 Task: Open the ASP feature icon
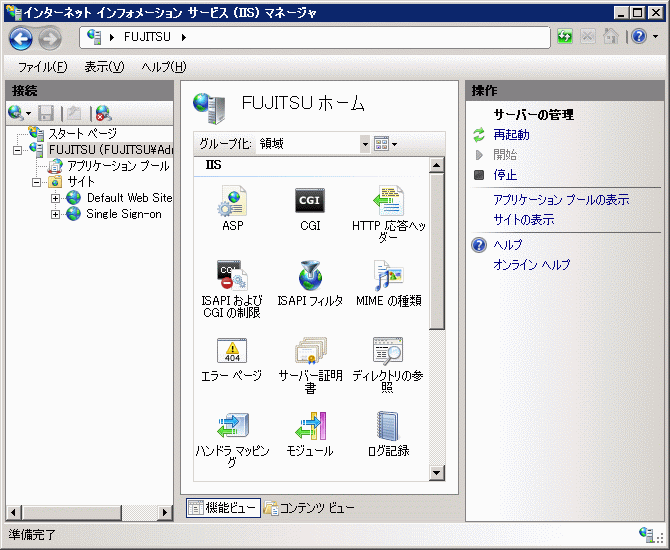click(x=232, y=208)
